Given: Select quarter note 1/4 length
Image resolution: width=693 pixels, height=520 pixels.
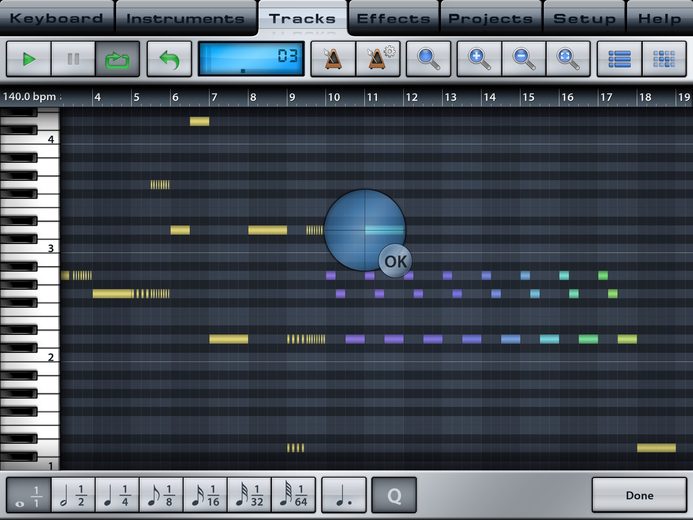Looking at the screenshot, I should tap(117, 495).
